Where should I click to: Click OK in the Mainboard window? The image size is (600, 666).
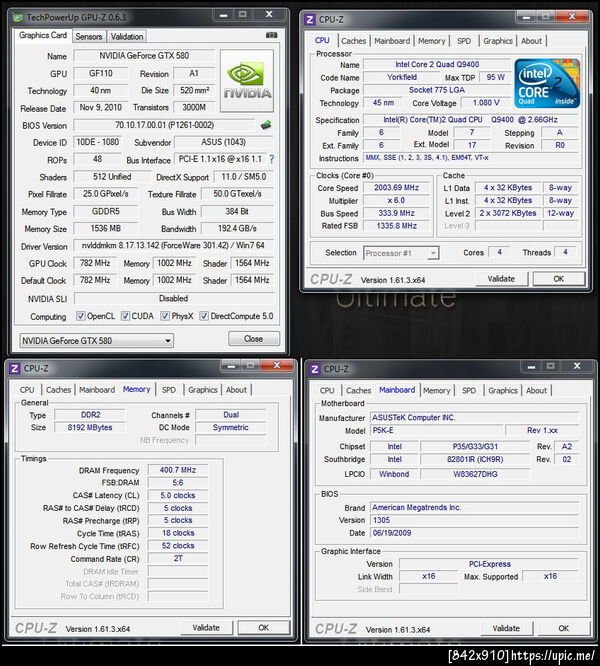click(564, 628)
